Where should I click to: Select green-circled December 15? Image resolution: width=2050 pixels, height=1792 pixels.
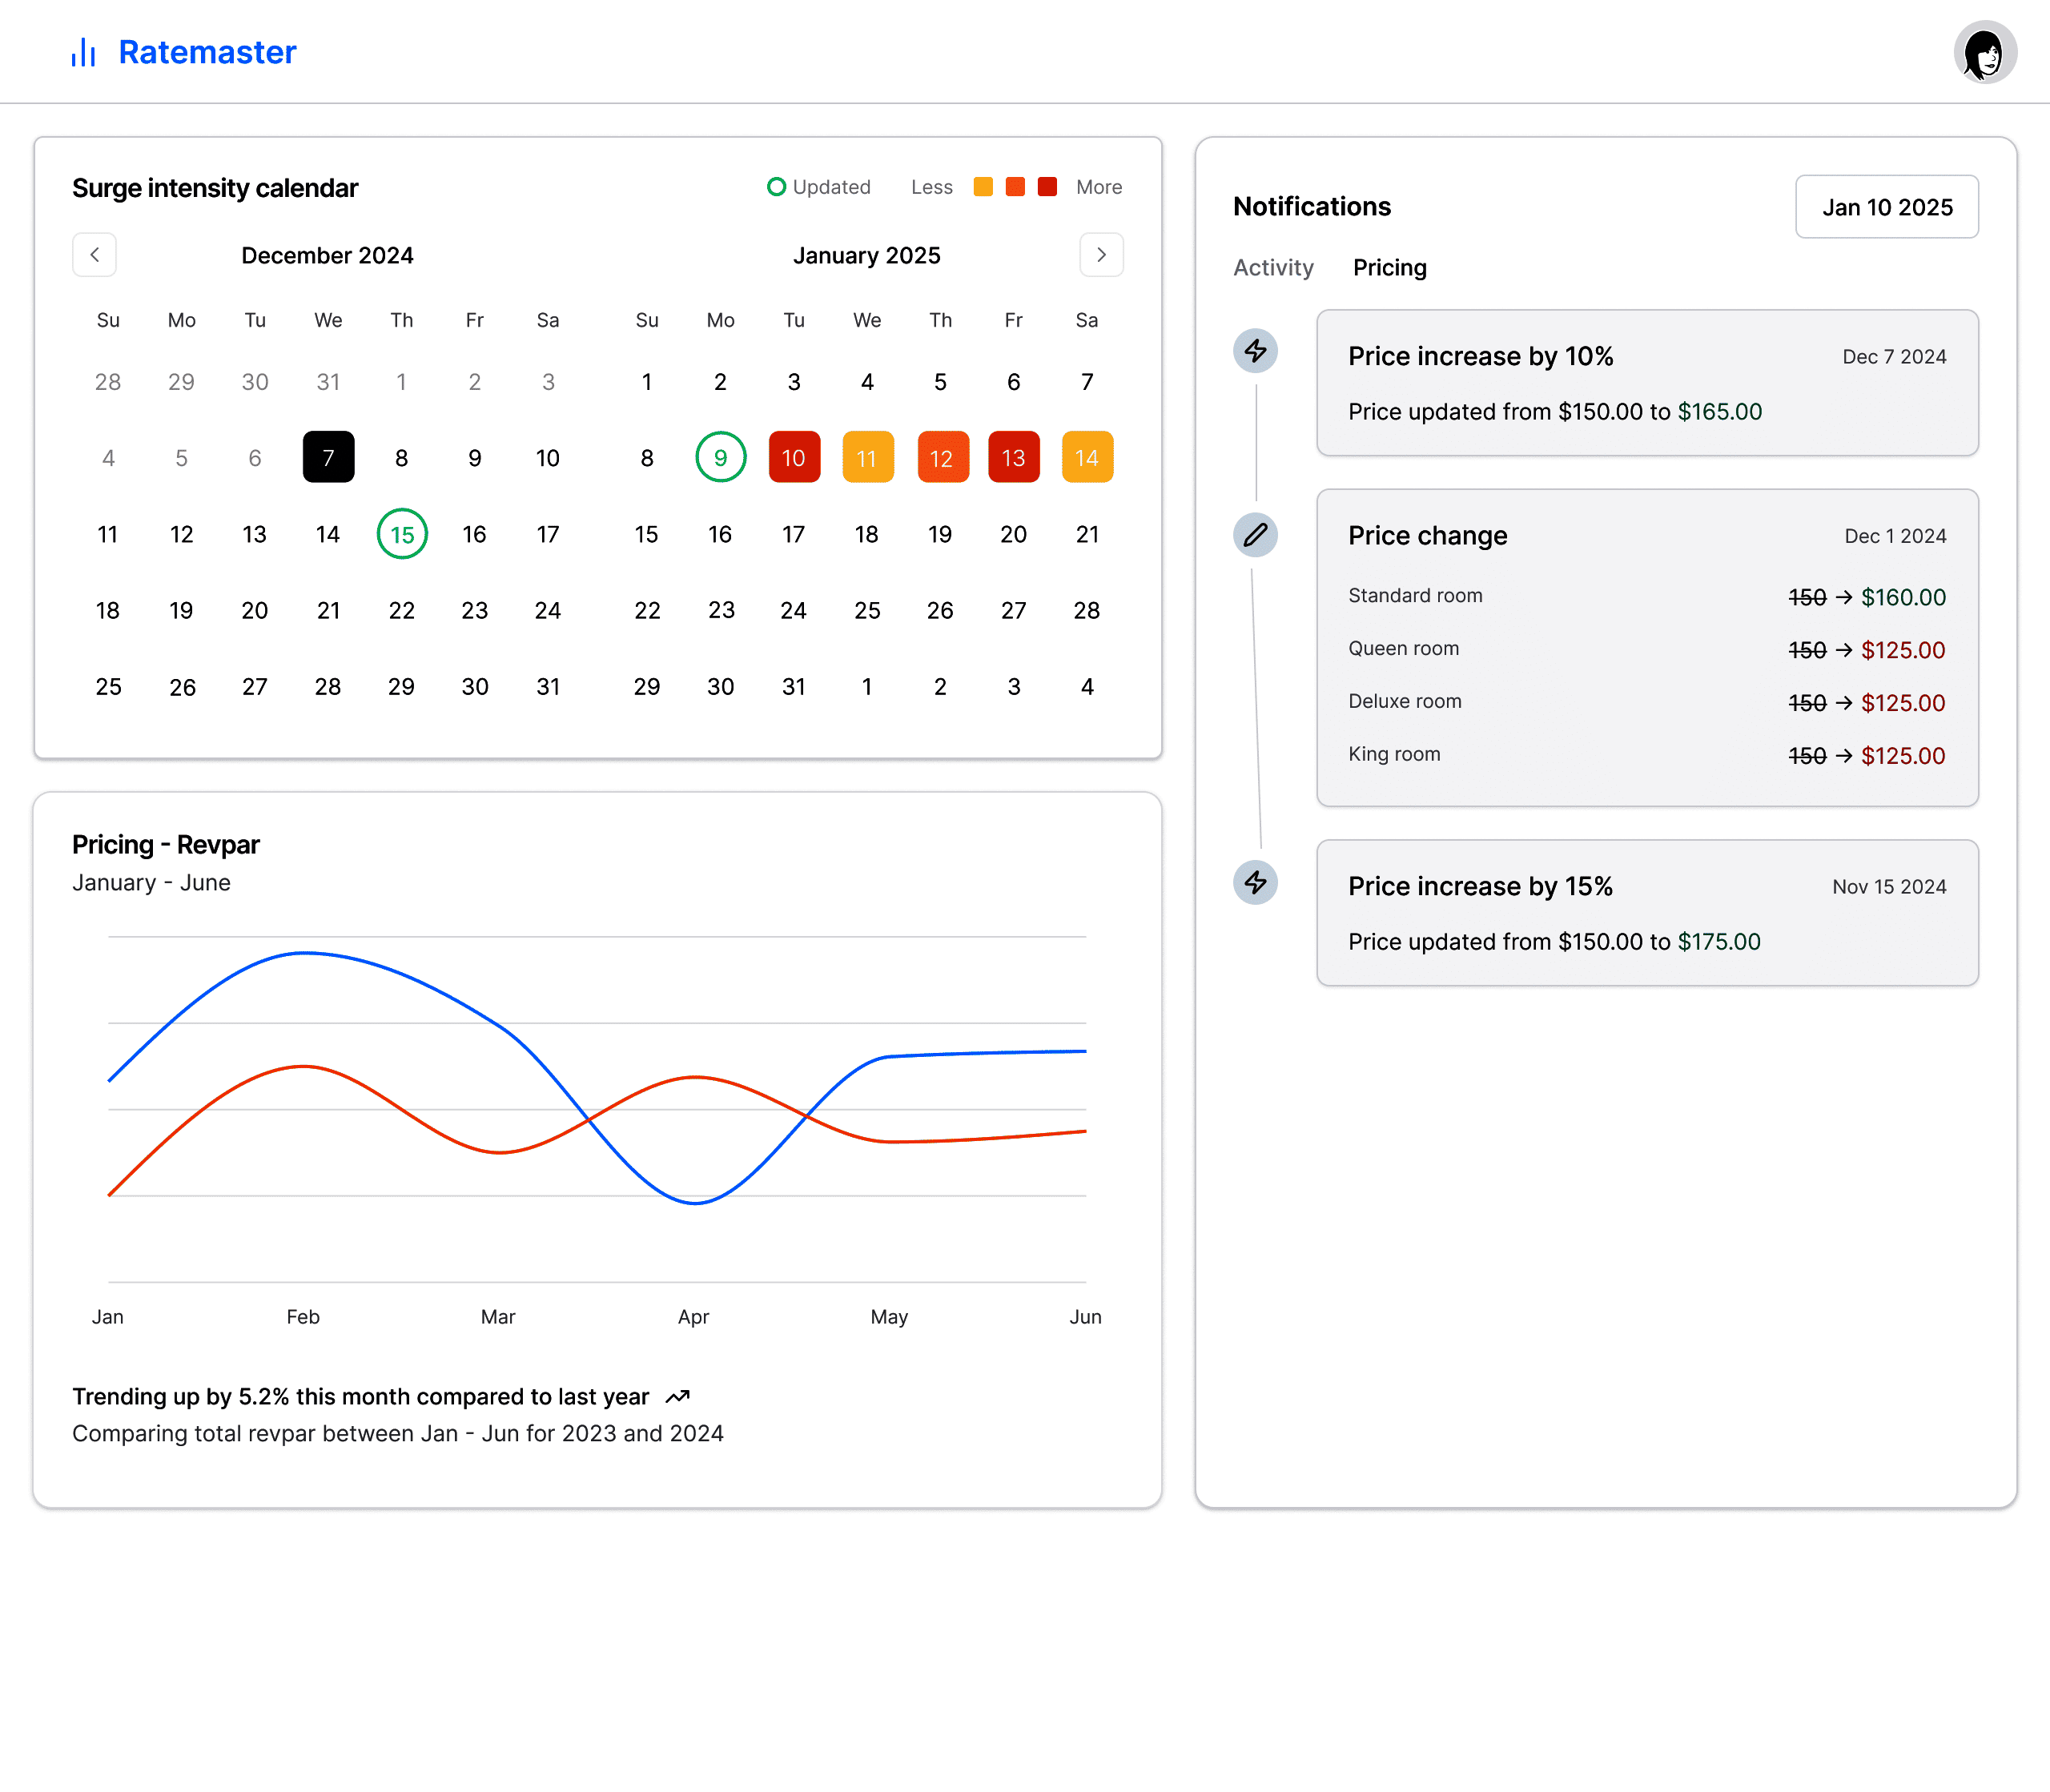pos(402,534)
